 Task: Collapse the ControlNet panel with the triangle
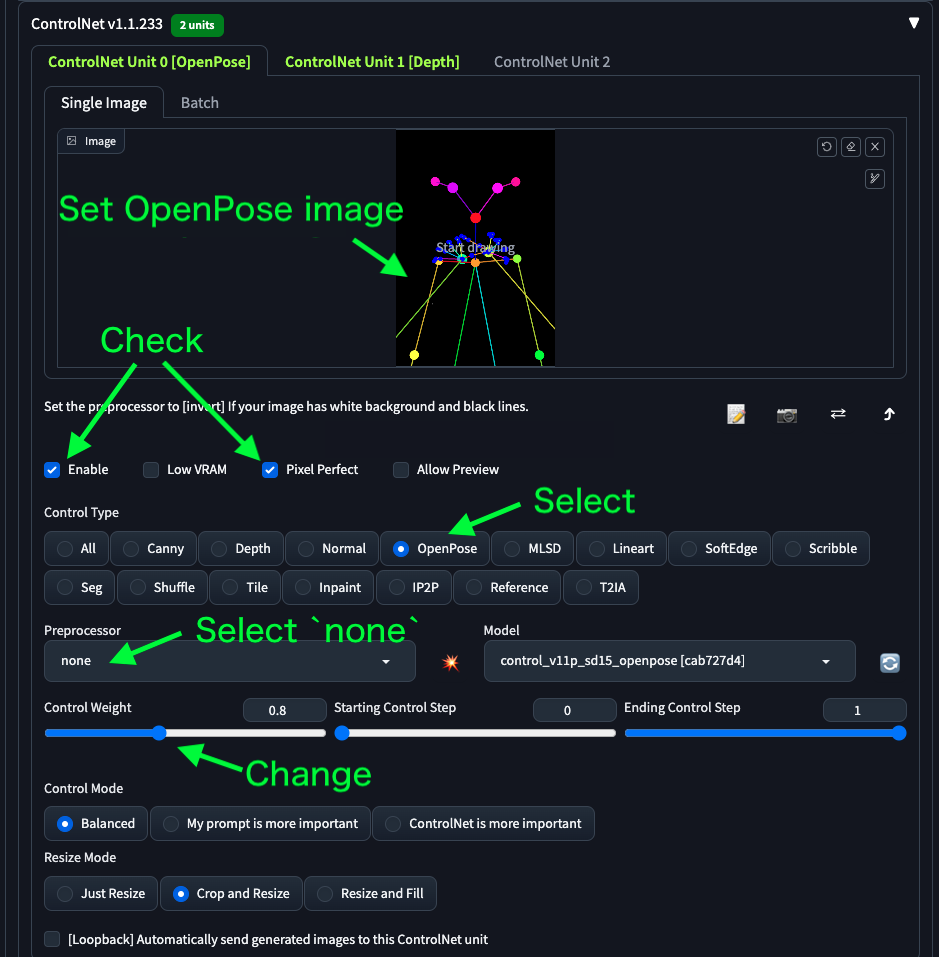click(913, 23)
